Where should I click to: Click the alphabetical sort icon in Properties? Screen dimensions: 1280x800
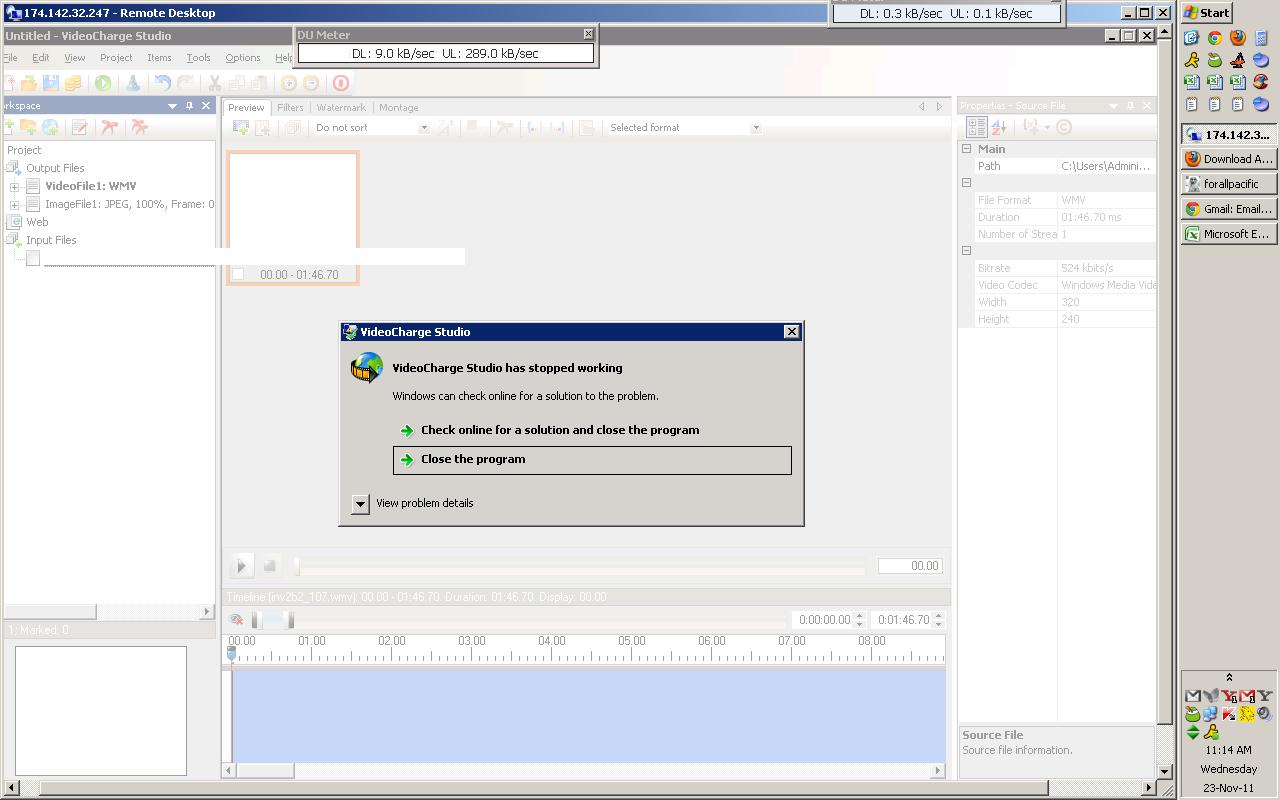(x=998, y=126)
